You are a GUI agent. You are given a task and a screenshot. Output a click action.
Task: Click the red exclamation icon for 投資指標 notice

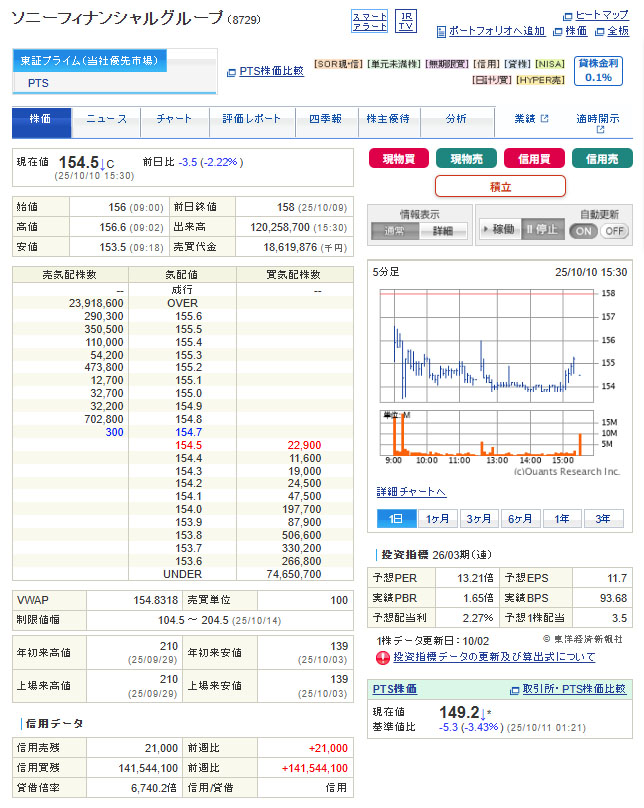[x=382, y=657]
